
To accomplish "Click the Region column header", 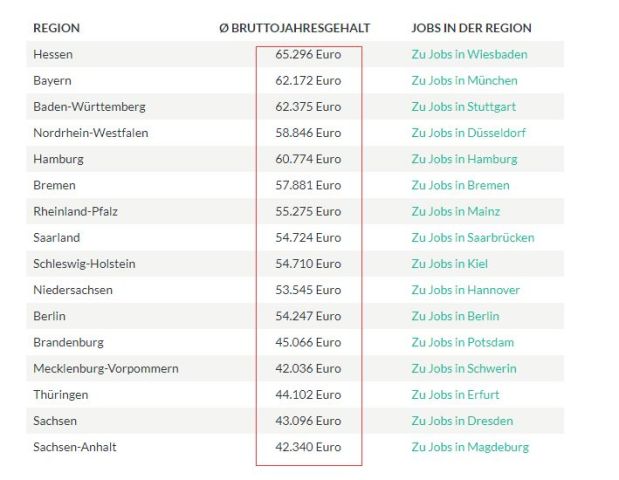I will (56, 28).
